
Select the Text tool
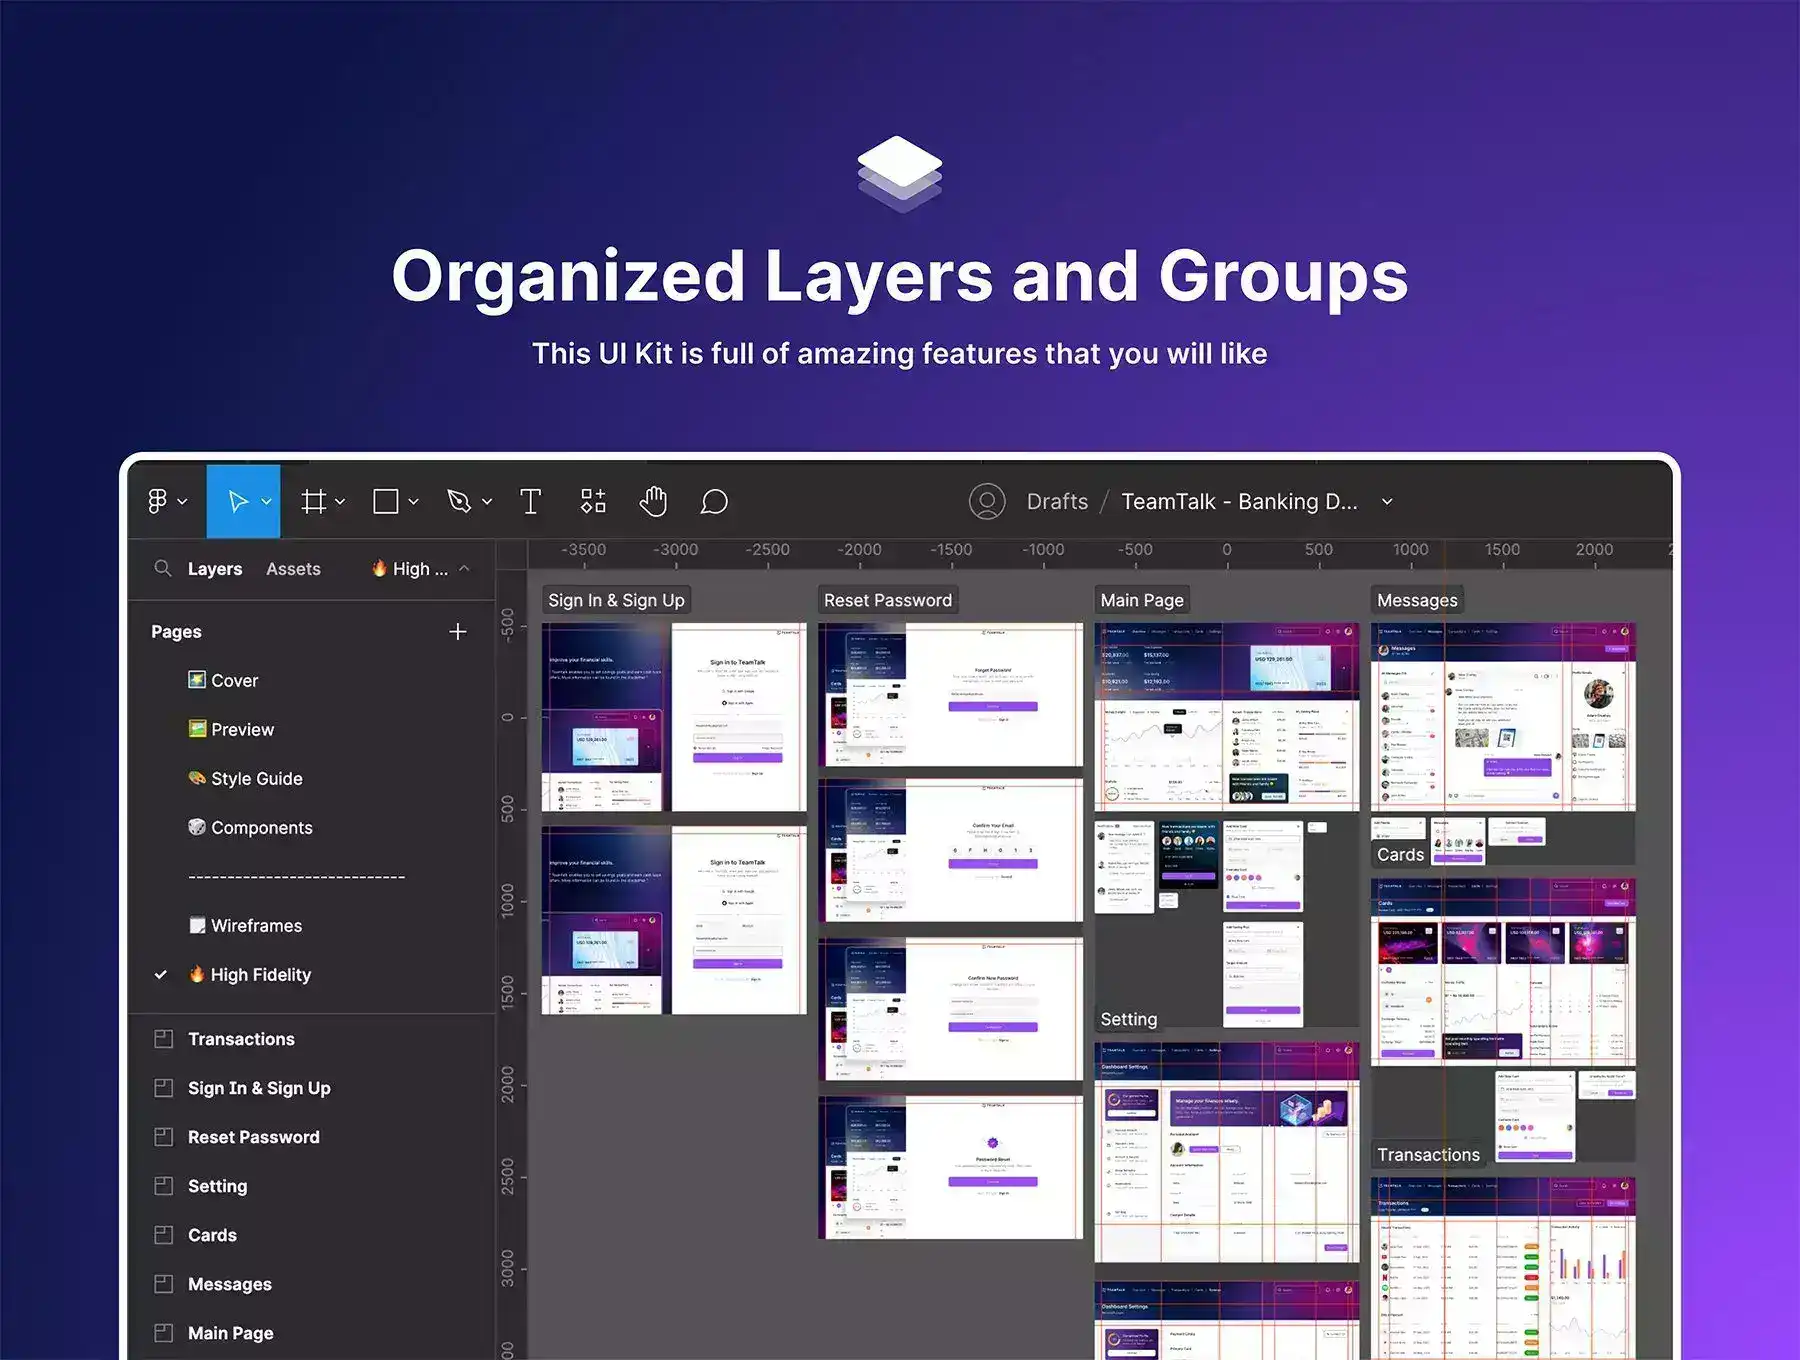(x=530, y=501)
